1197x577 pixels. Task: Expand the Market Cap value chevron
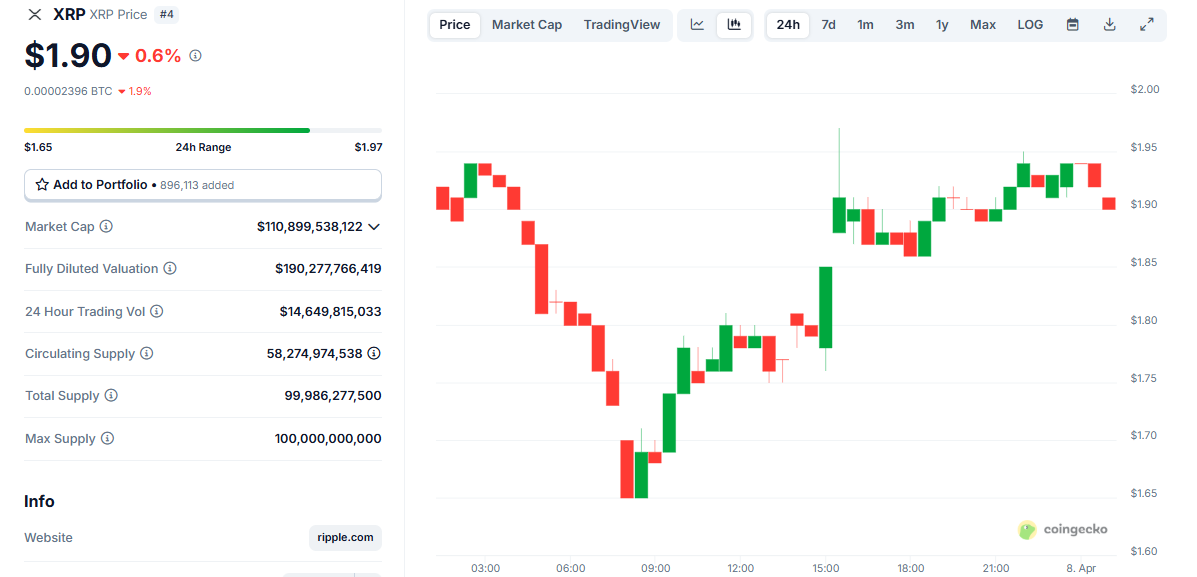374,227
